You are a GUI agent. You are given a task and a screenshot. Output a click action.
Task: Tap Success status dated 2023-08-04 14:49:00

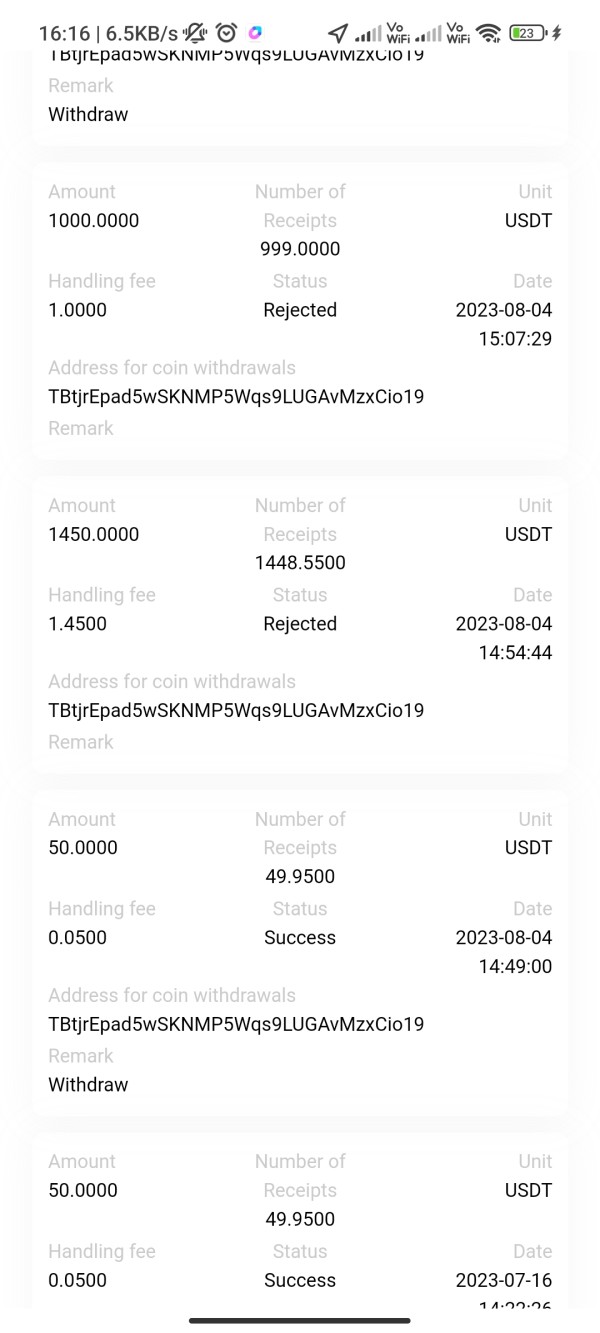pos(300,938)
